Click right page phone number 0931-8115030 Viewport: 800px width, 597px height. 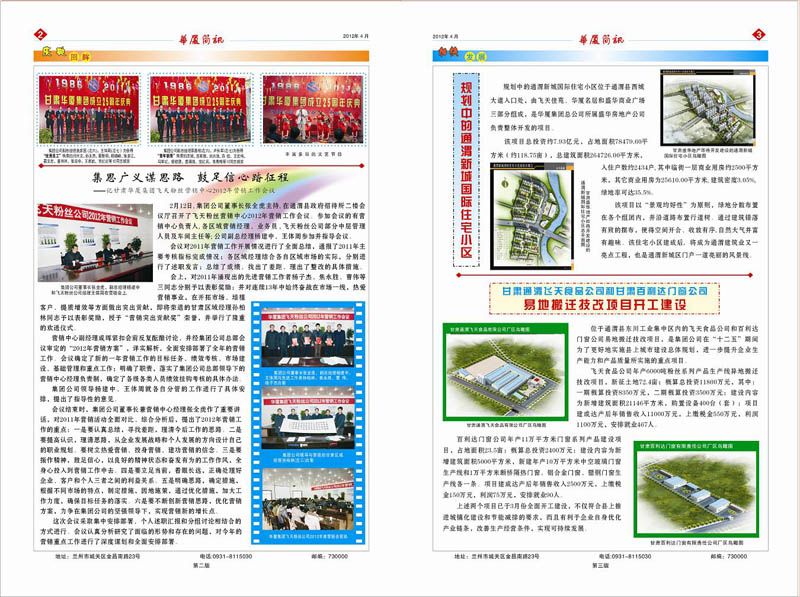click(x=626, y=556)
